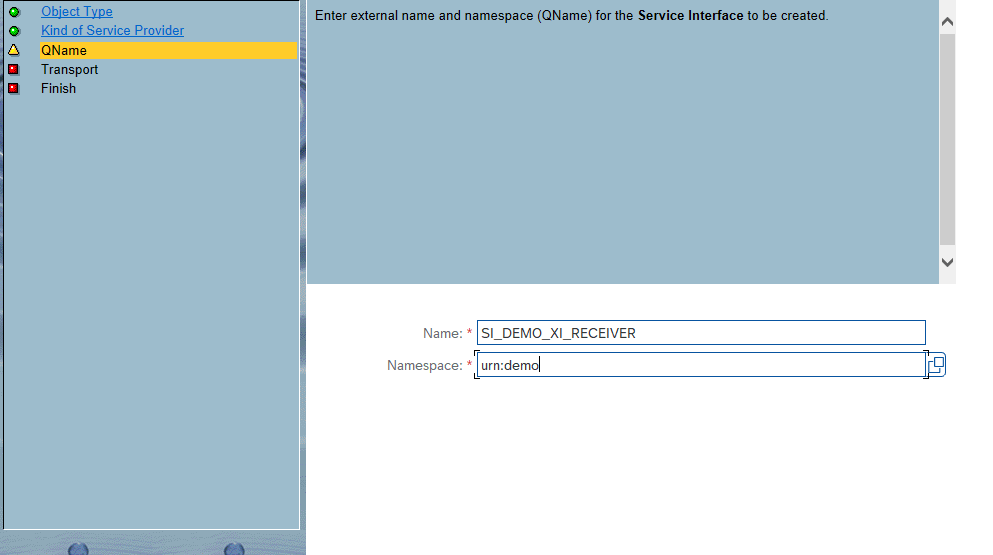Click the "Namespace:" field label
This screenshot has height=555, width=993.
point(424,366)
